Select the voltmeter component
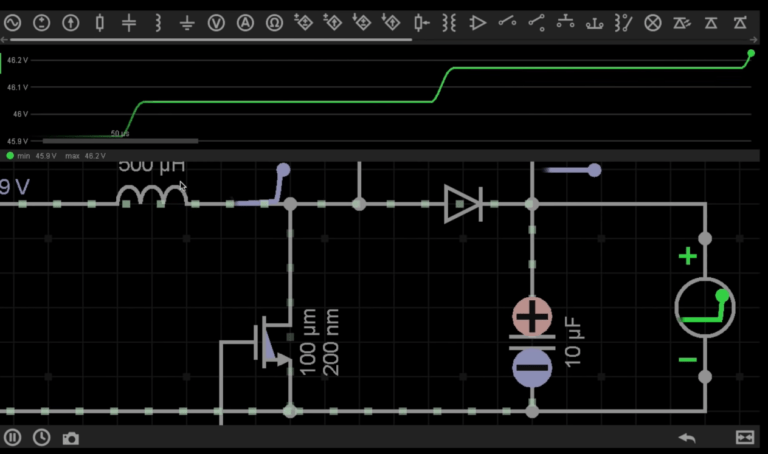768x454 pixels. [216, 21]
